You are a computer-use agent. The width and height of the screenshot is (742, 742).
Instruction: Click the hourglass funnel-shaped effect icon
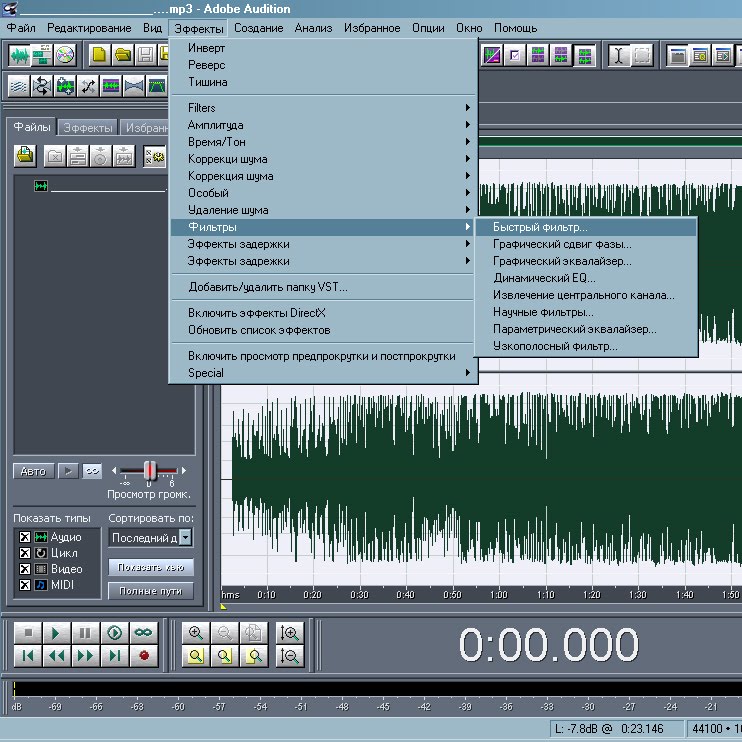coord(134,87)
